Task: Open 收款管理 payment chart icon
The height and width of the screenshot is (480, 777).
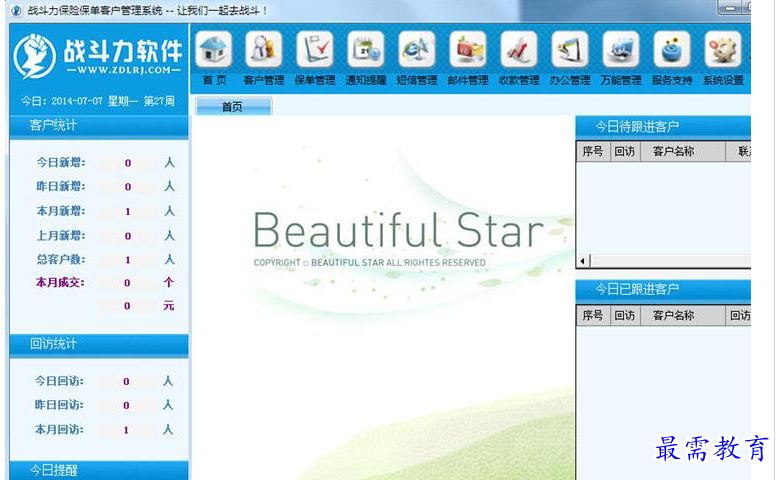Action: (519, 49)
